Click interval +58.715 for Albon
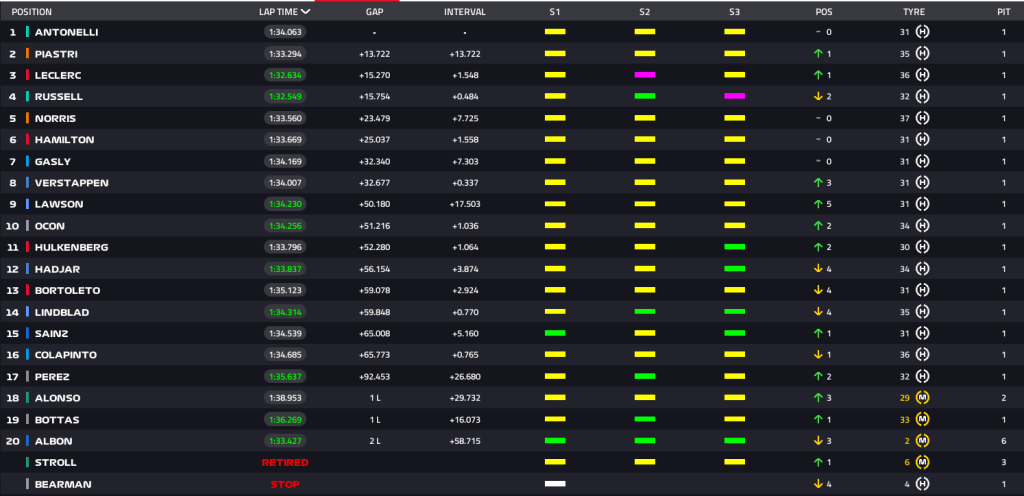This screenshot has width=1024, height=496. (465, 441)
